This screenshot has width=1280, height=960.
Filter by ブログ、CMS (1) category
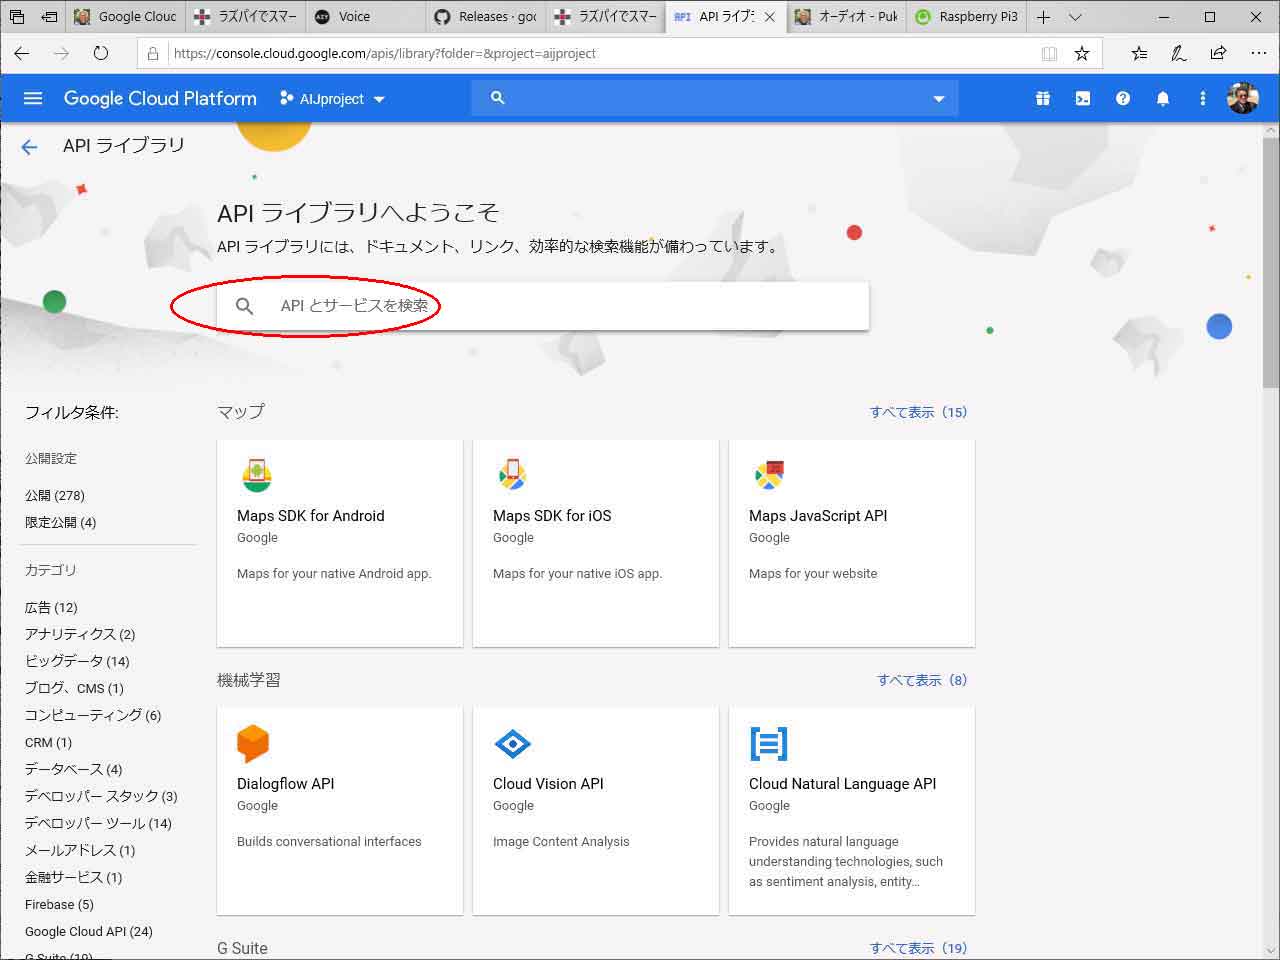click(74, 689)
